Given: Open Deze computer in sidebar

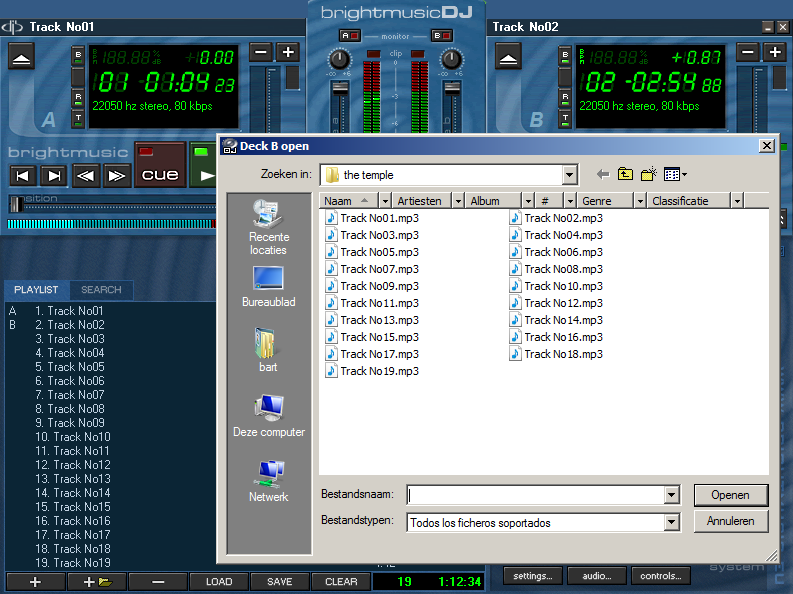Looking at the screenshot, I should pyautogui.click(x=269, y=416).
